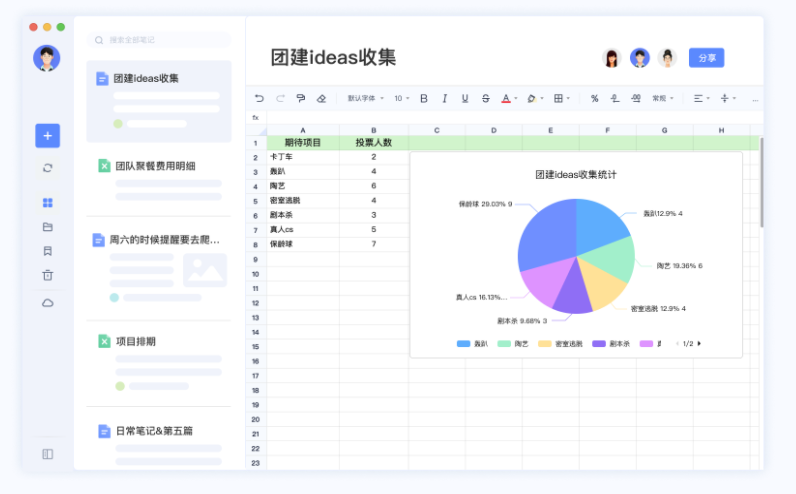Increase decimal places icon
The height and width of the screenshot is (494, 796).
(636, 98)
